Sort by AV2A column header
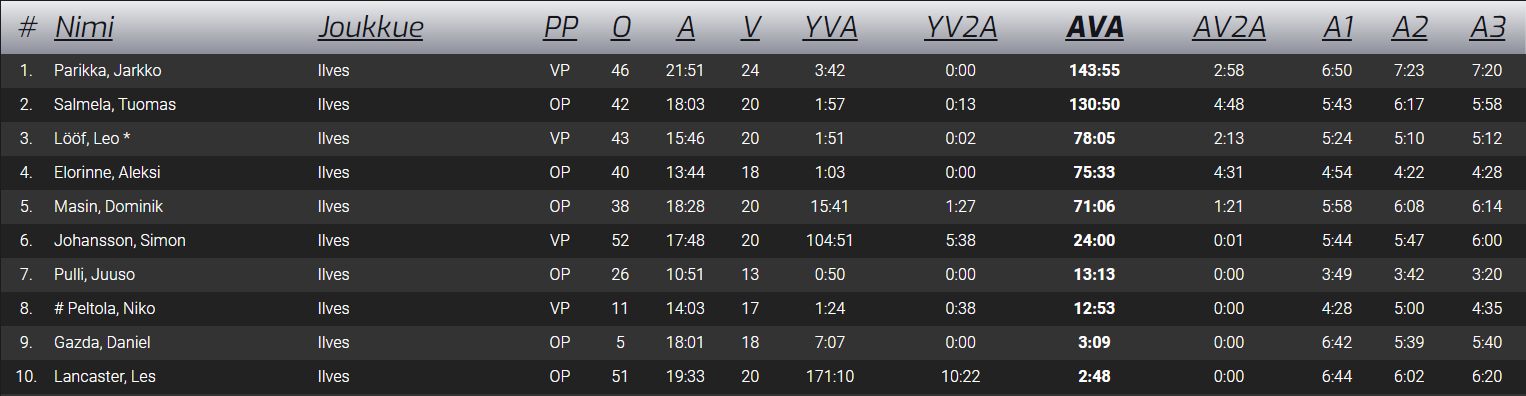Image resolution: width=1526 pixels, height=396 pixels. click(1228, 28)
